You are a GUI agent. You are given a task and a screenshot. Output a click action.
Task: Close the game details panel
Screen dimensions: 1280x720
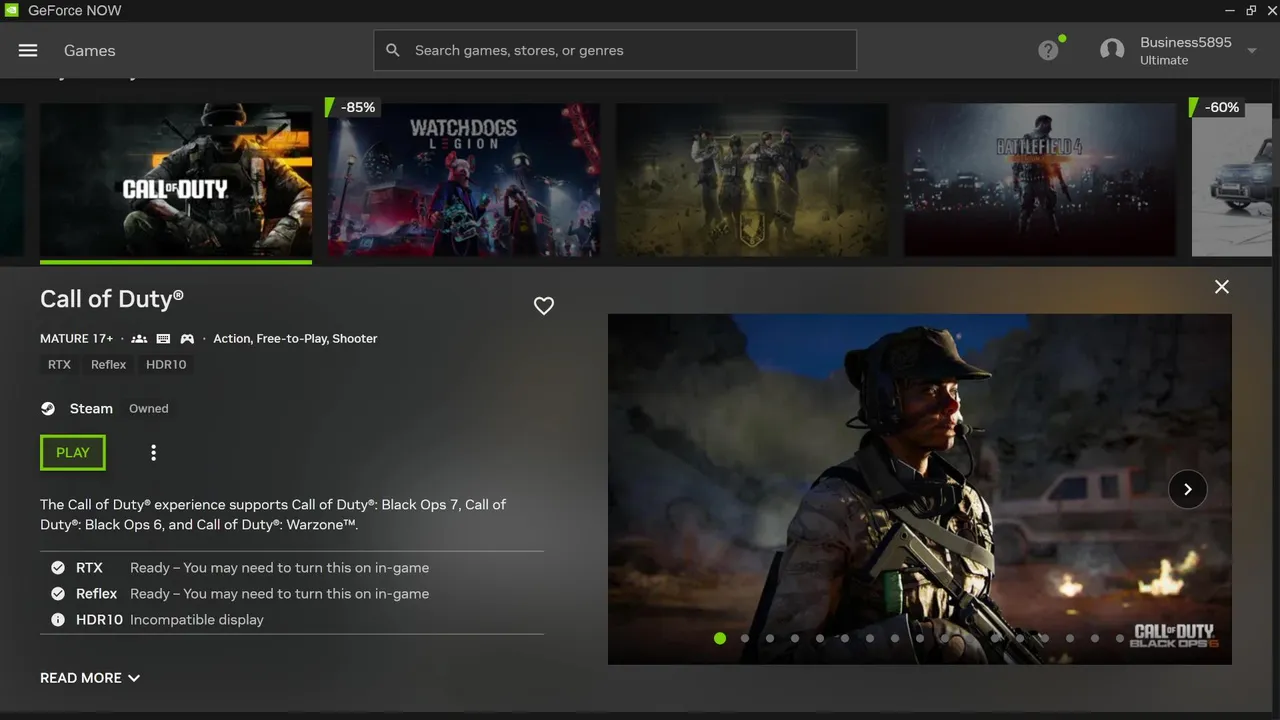(x=1222, y=287)
